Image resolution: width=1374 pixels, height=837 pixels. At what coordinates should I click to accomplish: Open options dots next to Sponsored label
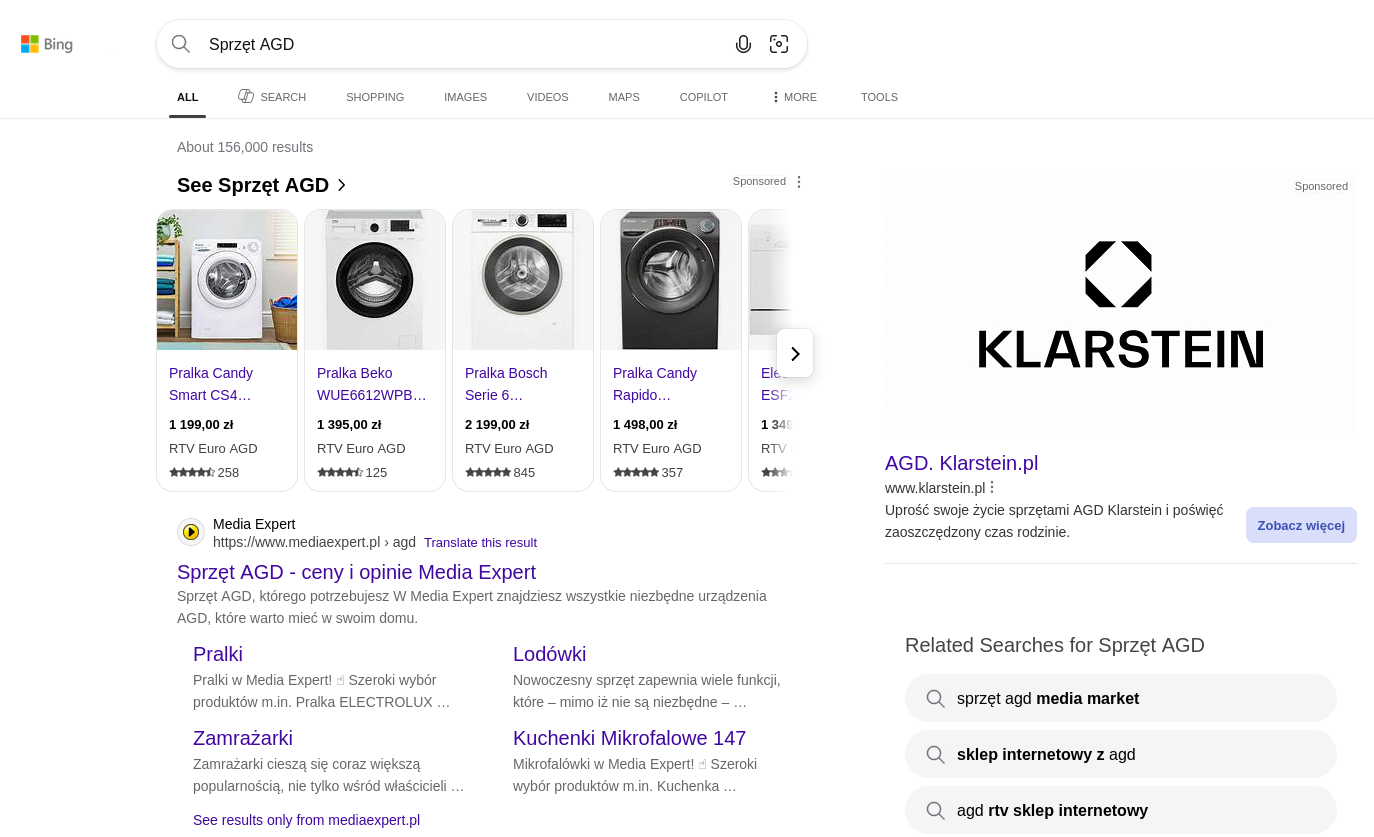click(x=799, y=182)
